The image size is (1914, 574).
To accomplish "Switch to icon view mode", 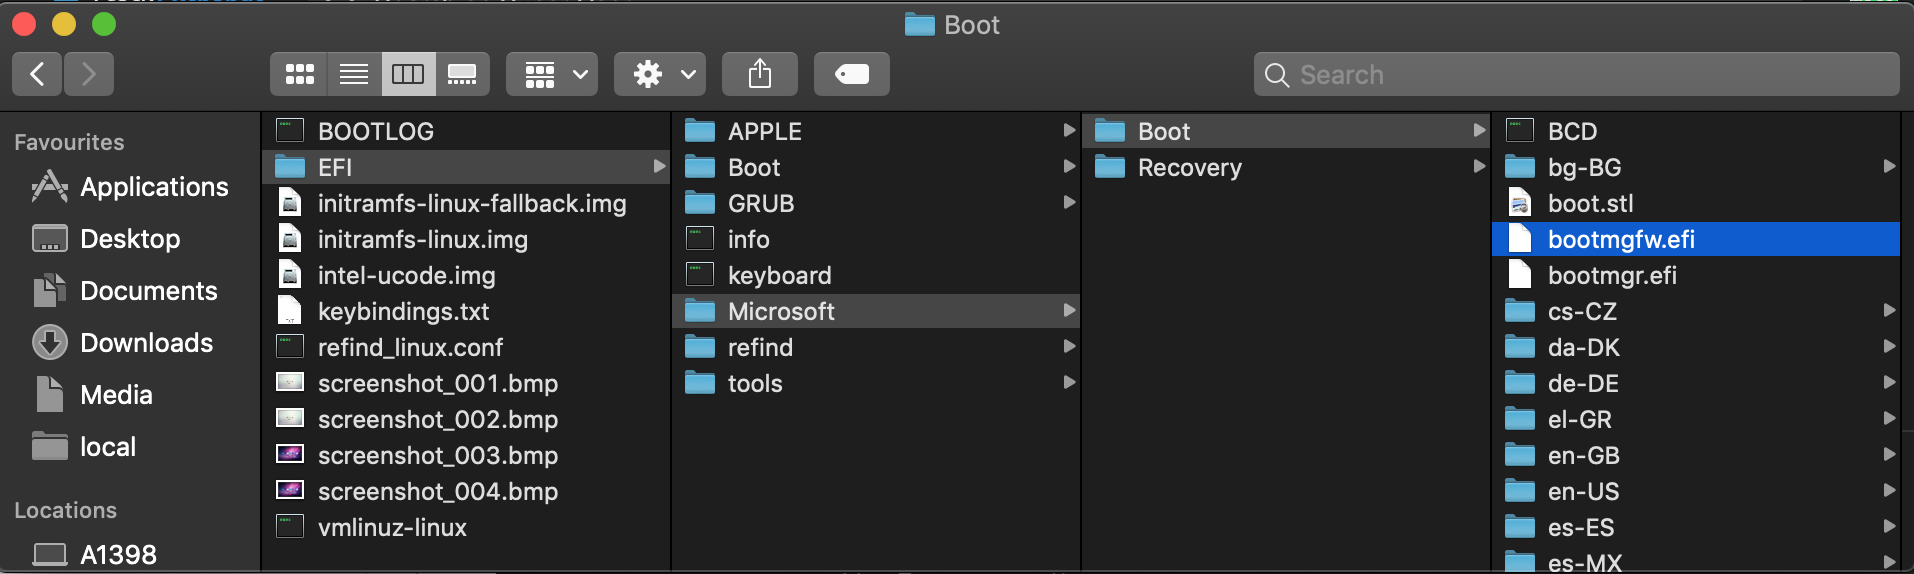I will (299, 74).
